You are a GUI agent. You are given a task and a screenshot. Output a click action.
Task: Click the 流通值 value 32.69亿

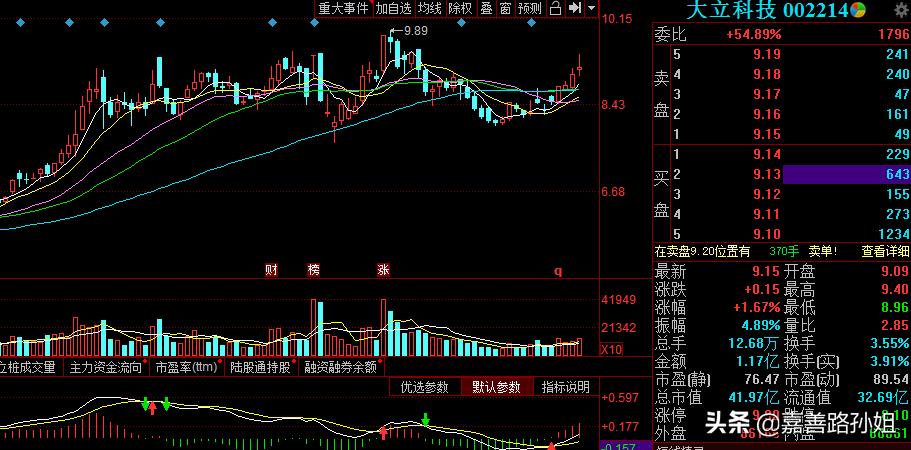click(884, 398)
